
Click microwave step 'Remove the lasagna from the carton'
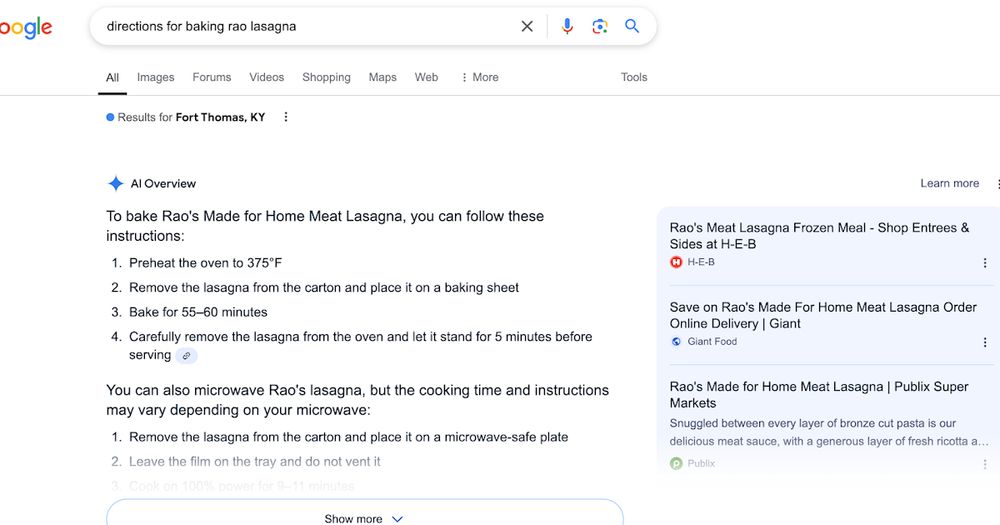point(348,437)
